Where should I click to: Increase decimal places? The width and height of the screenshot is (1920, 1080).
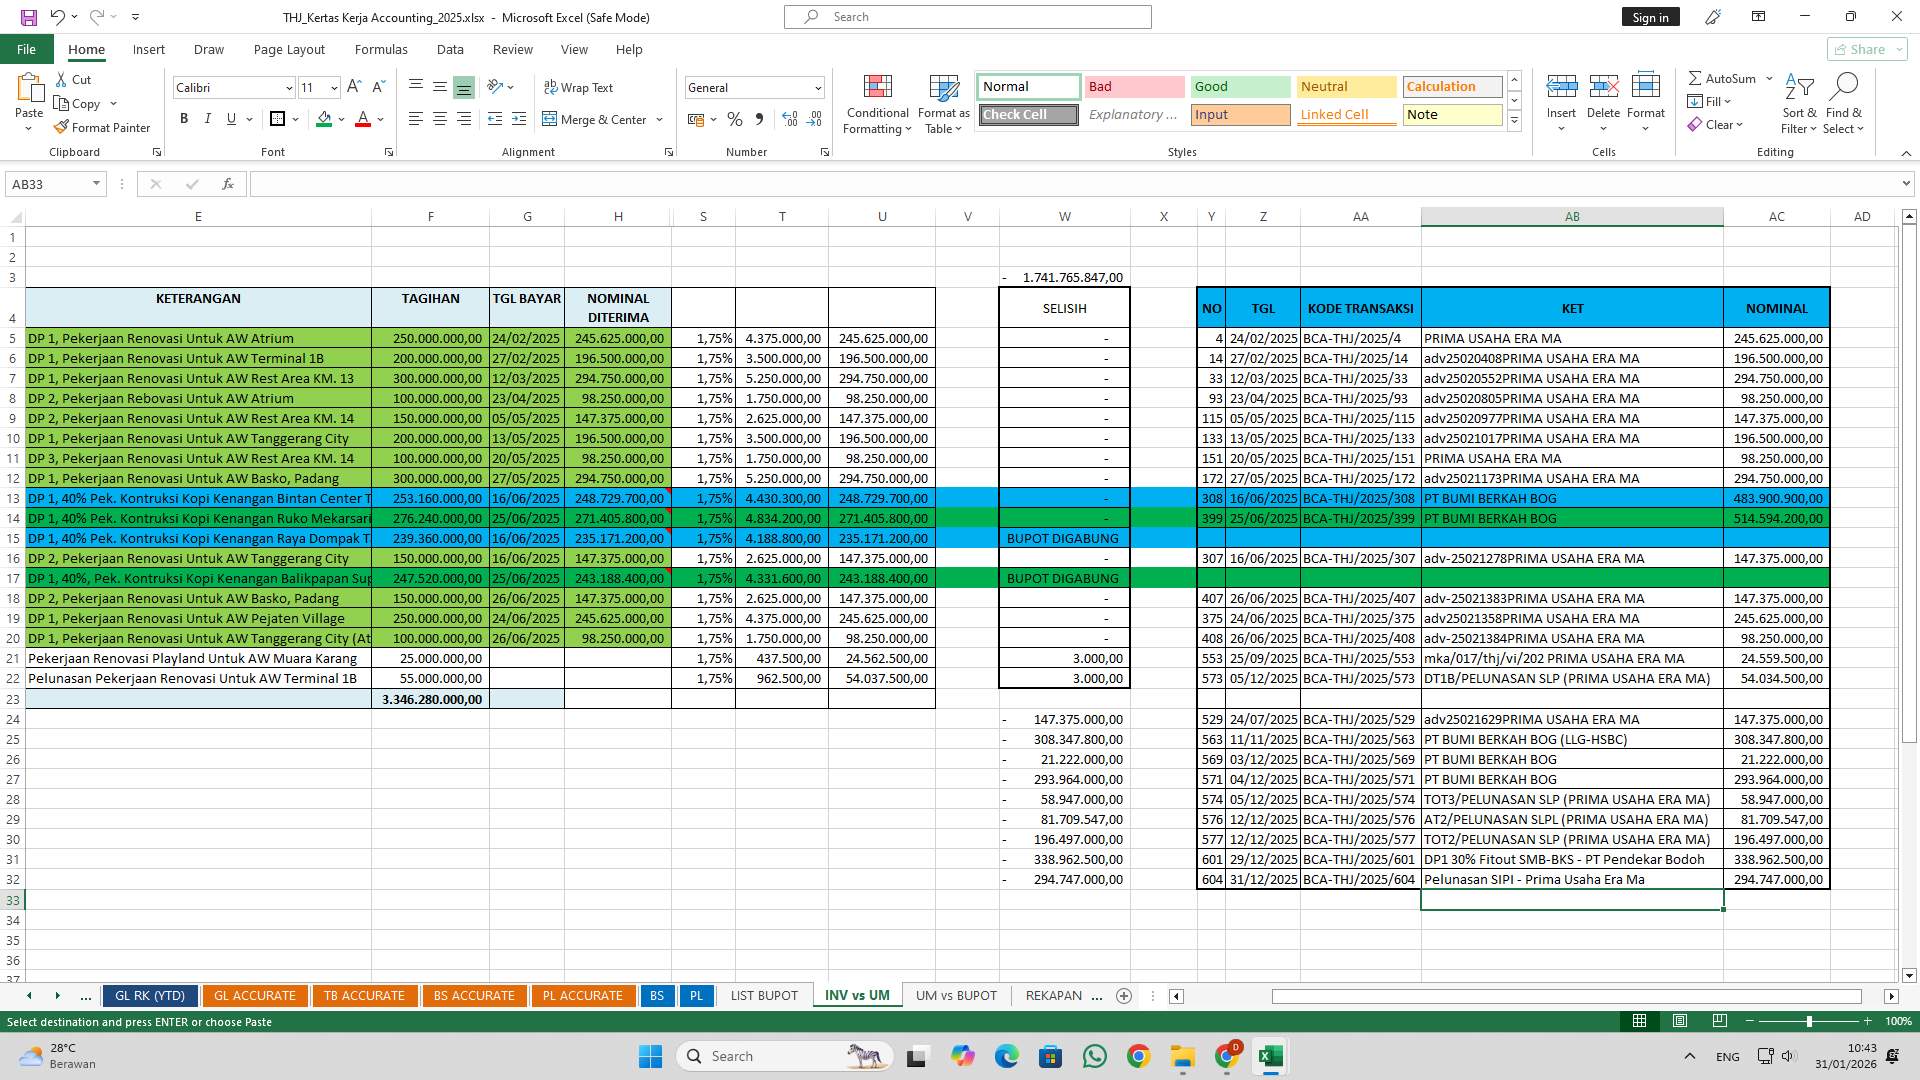789,119
